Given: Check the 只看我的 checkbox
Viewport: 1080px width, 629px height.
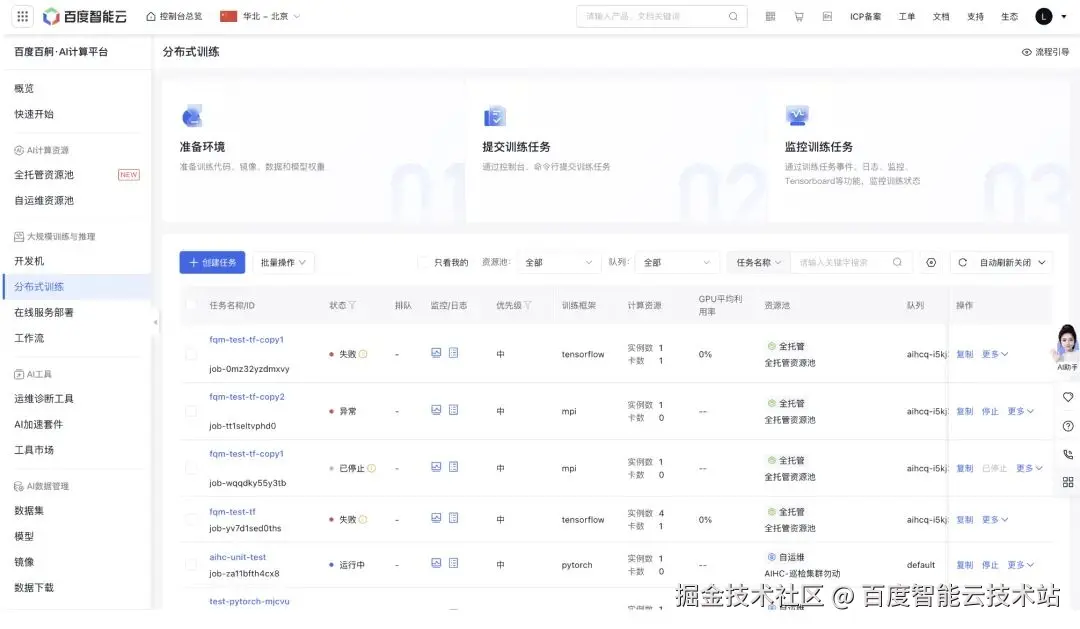Looking at the screenshot, I should (x=424, y=262).
